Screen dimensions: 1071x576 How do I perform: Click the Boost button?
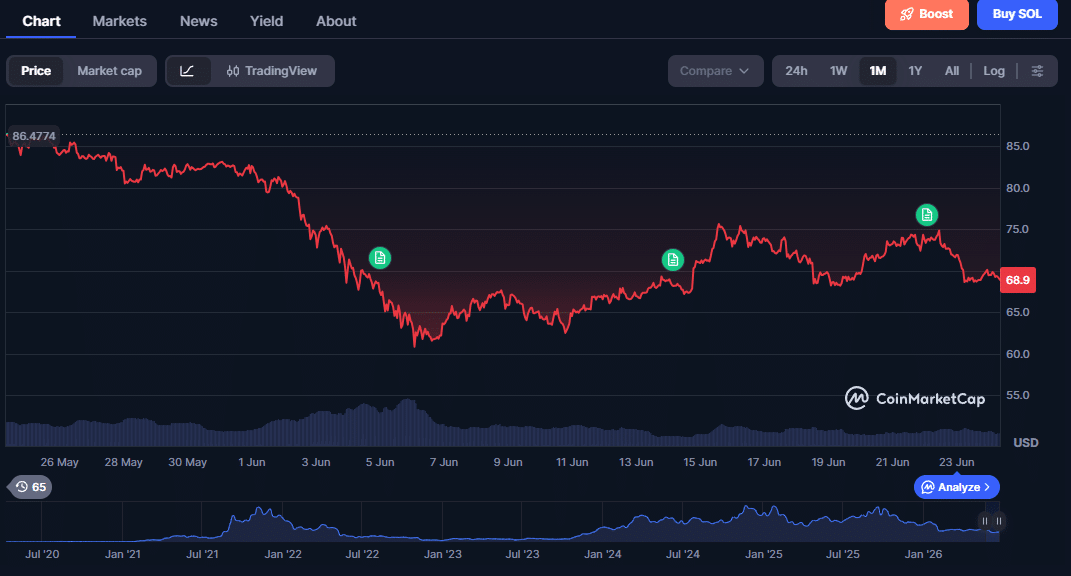927,14
